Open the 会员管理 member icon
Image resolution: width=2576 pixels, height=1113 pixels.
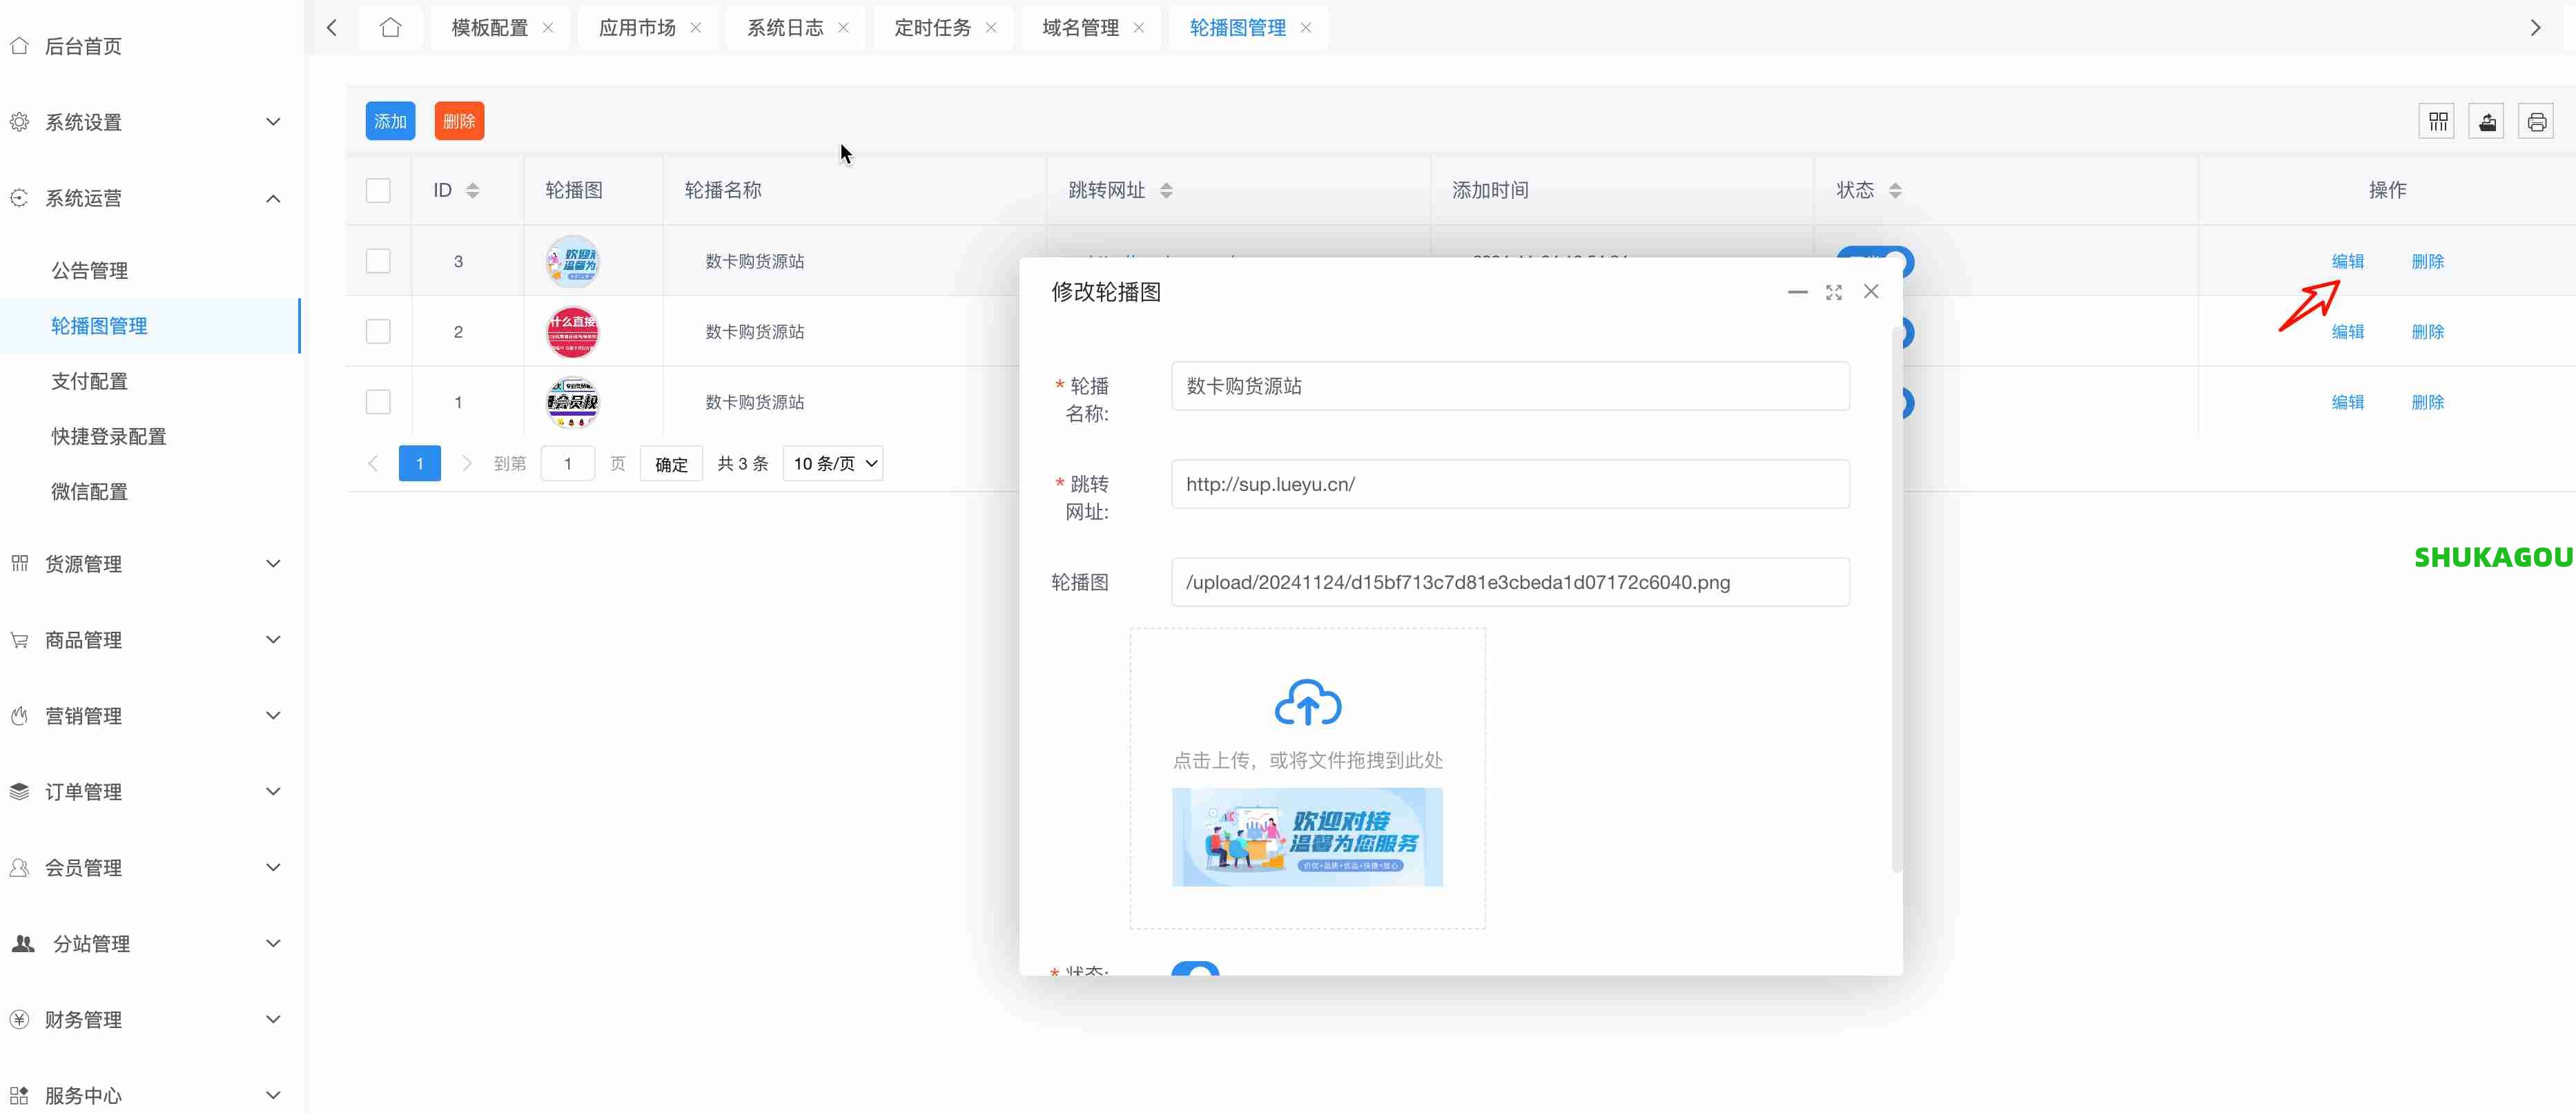tap(19, 867)
